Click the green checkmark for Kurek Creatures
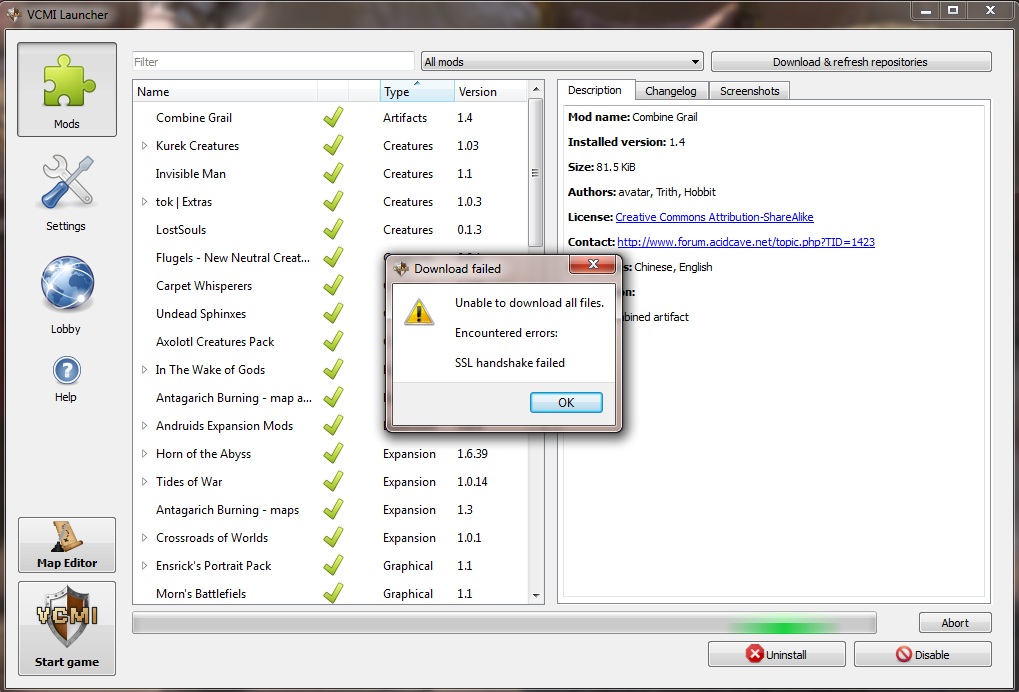 (333, 146)
